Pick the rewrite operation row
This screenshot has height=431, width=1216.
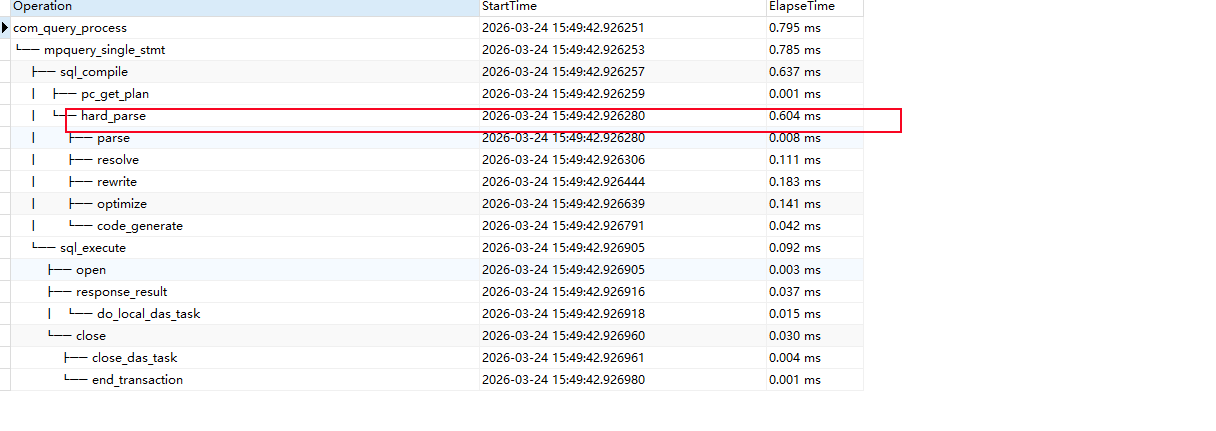coord(117,182)
